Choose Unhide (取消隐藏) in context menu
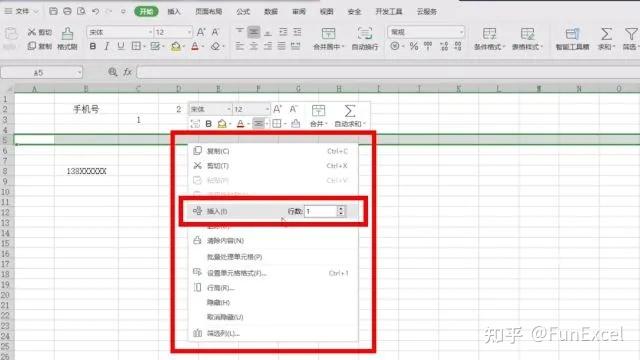The width and height of the screenshot is (640, 360). [273, 317]
